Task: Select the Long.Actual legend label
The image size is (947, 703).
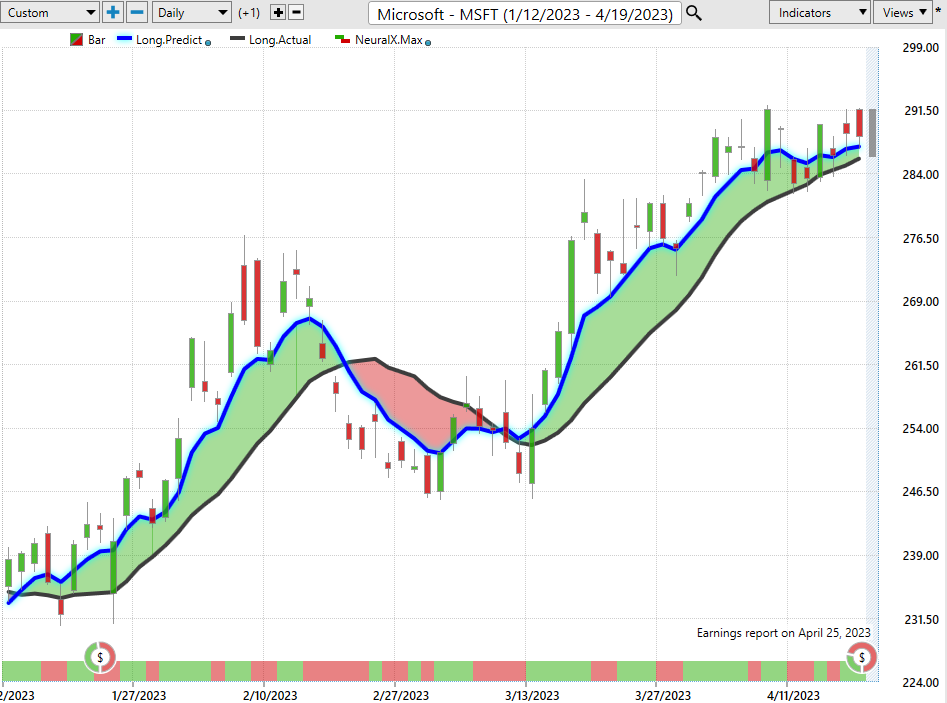Action: click(280, 40)
